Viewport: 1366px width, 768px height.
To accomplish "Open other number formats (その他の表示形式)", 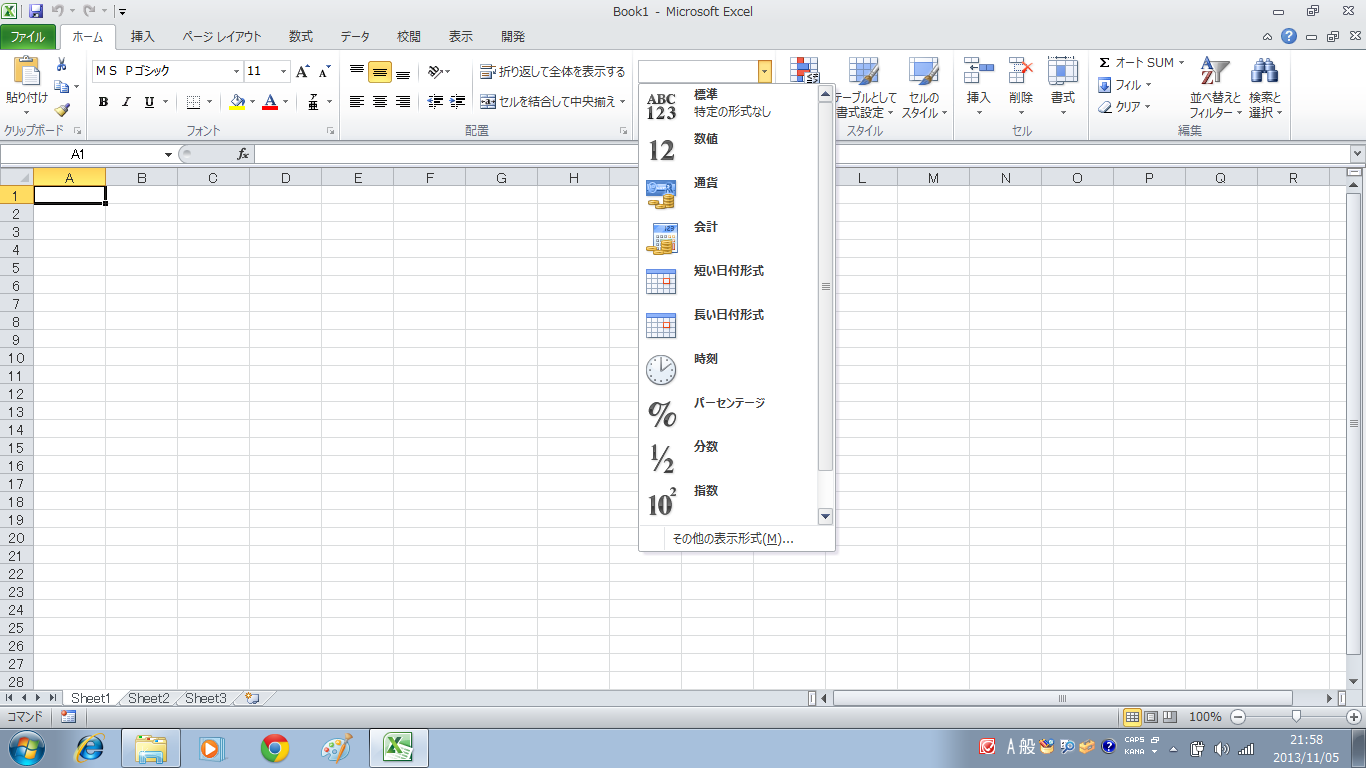I will [732, 539].
